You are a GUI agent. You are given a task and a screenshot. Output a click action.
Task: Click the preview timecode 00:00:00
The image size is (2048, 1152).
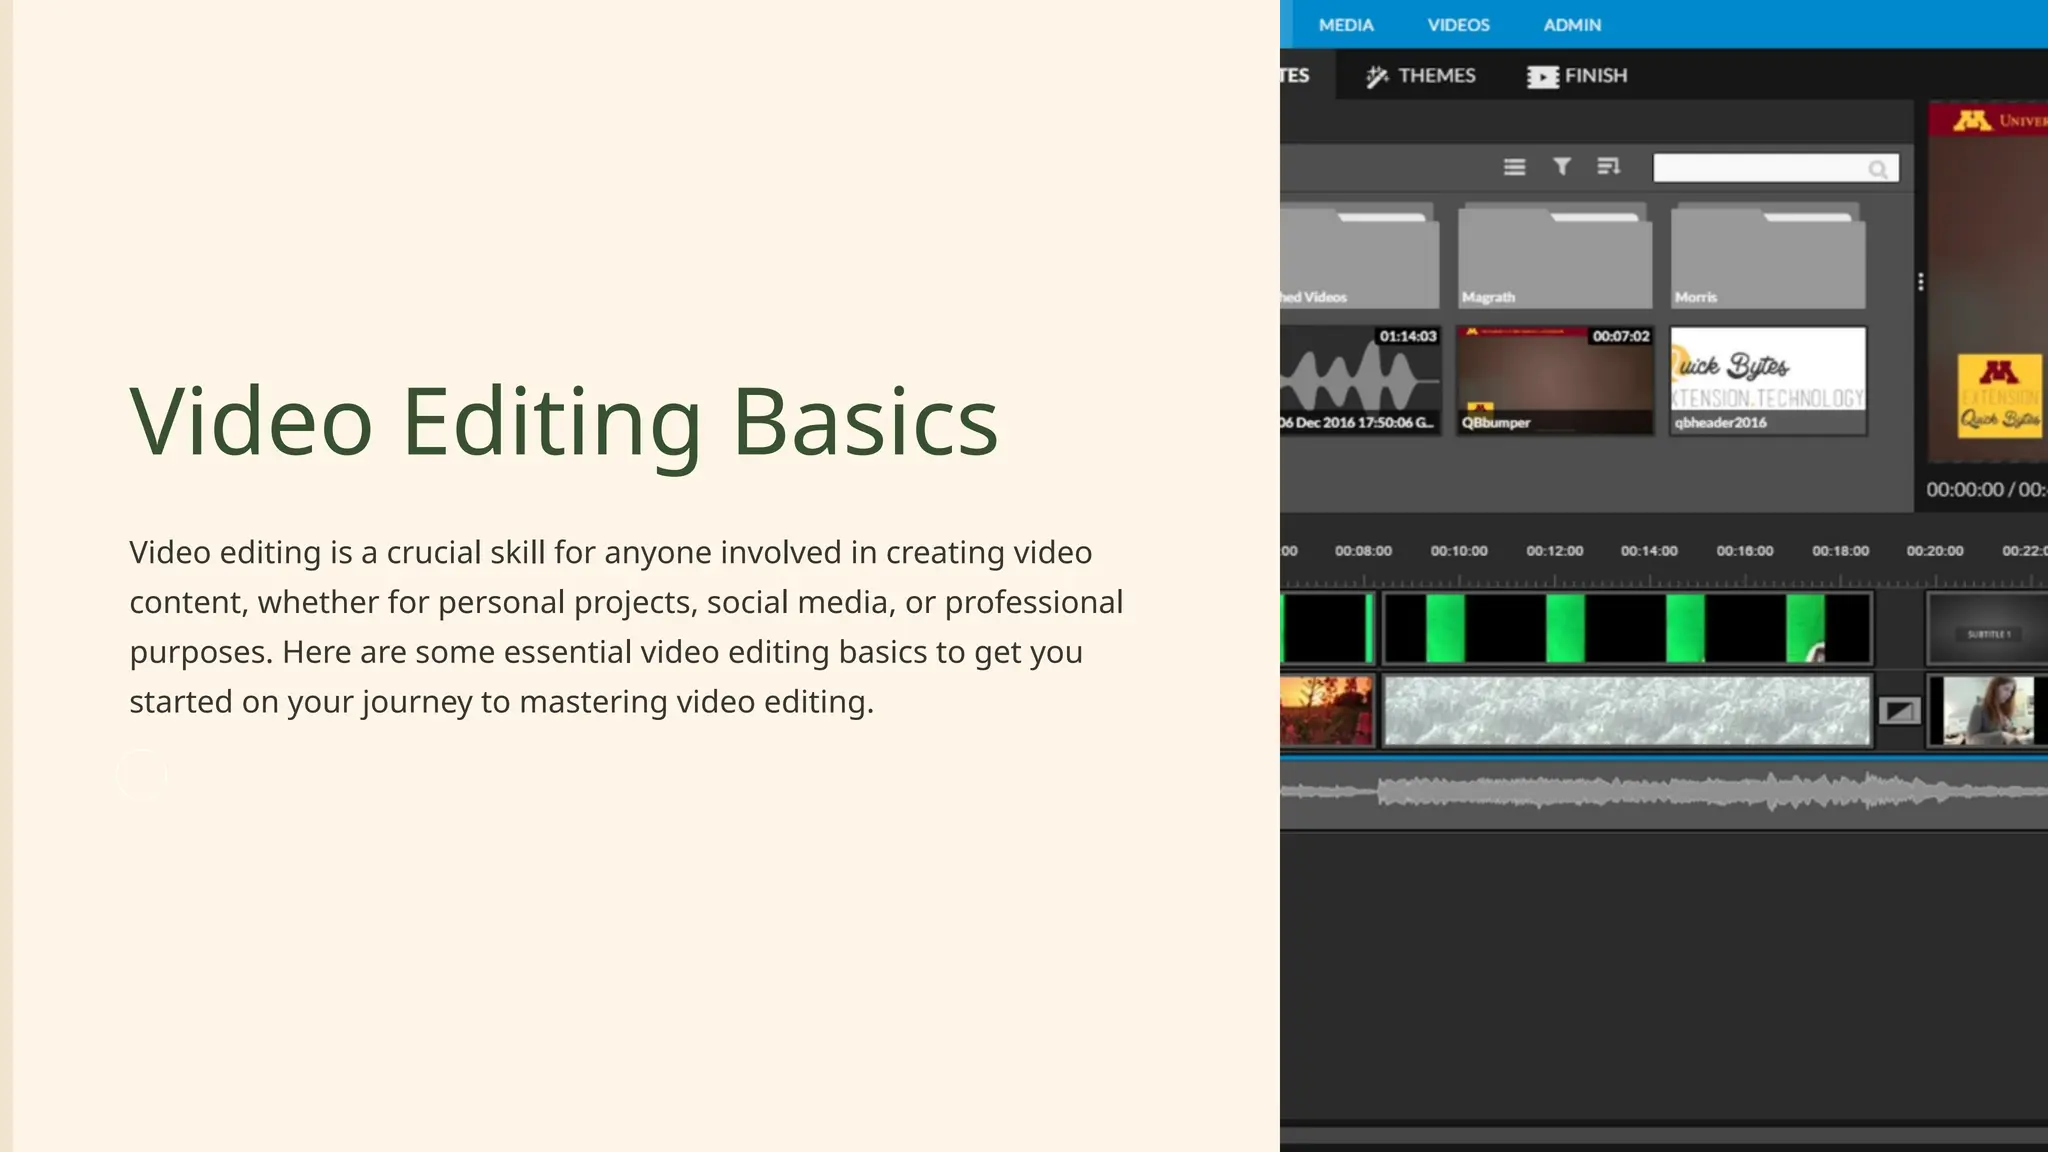pyautogui.click(x=1965, y=490)
